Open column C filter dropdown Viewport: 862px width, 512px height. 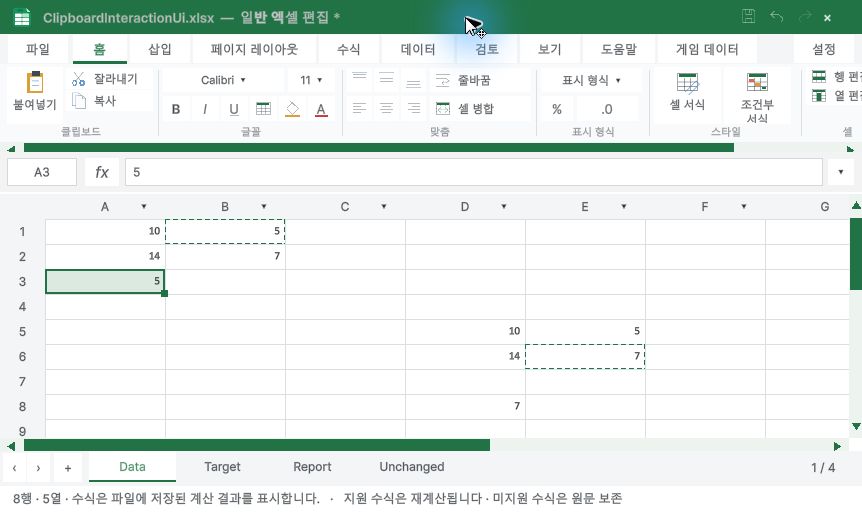384,207
